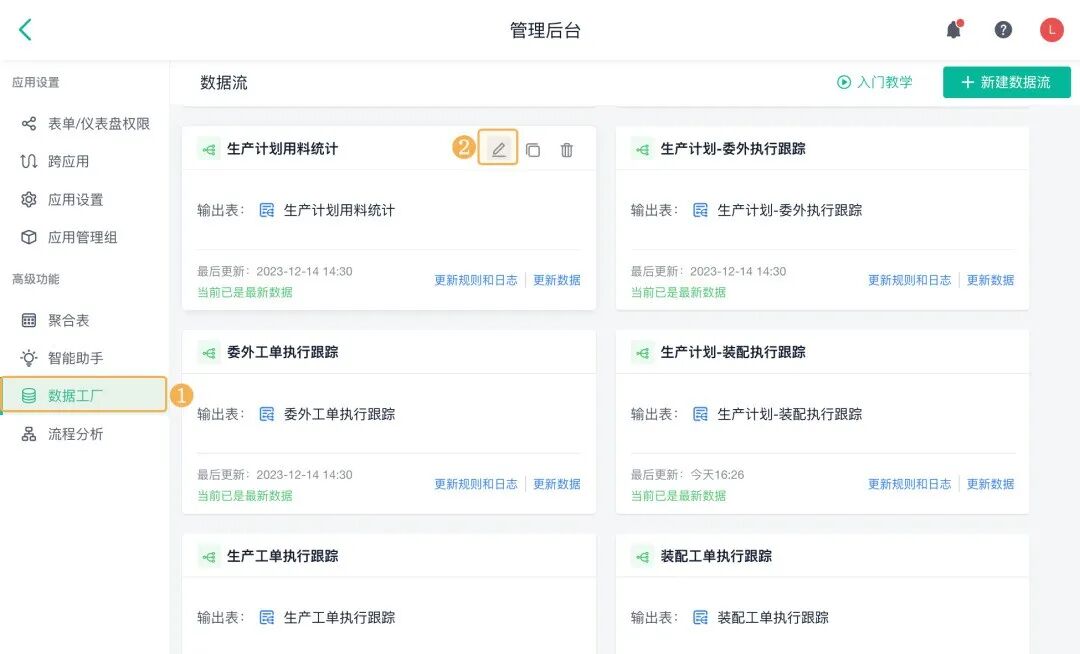
Task: Open 更新规则和日志 for 委外工单执行跟踪
Action: [x=476, y=484]
